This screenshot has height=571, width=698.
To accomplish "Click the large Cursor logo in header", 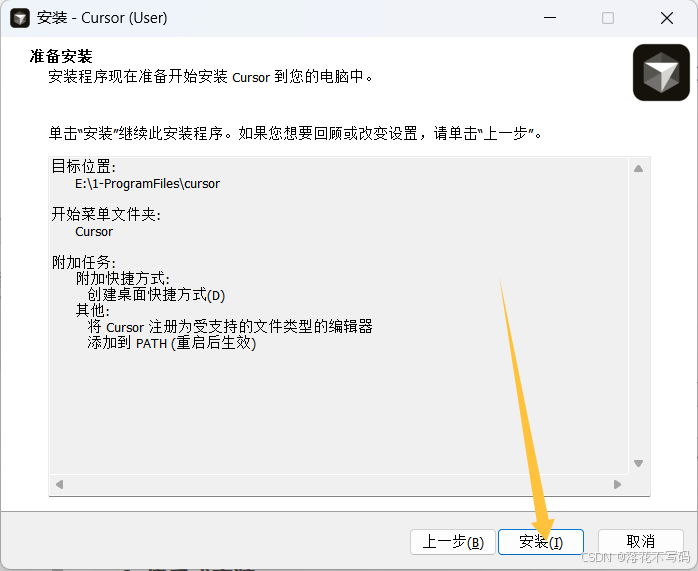I will pyautogui.click(x=661, y=72).
